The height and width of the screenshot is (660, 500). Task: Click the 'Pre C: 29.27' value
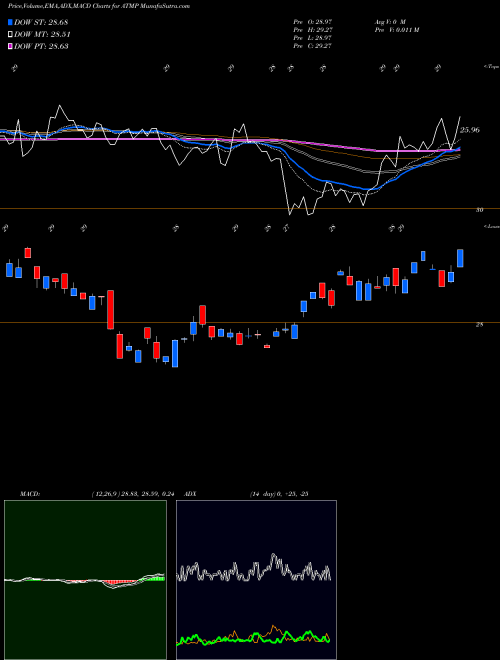click(x=314, y=46)
